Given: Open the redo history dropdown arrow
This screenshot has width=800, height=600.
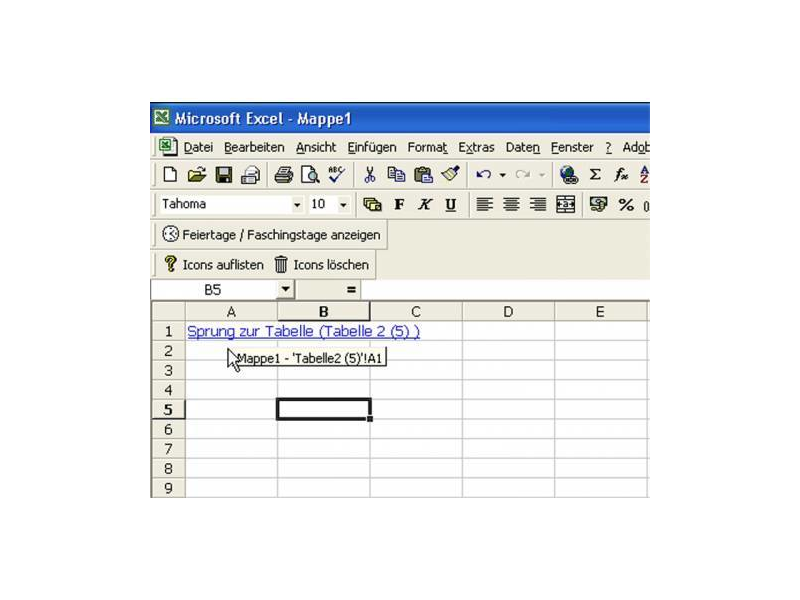Looking at the screenshot, I should pyautogui.click(x=542, y=176).
